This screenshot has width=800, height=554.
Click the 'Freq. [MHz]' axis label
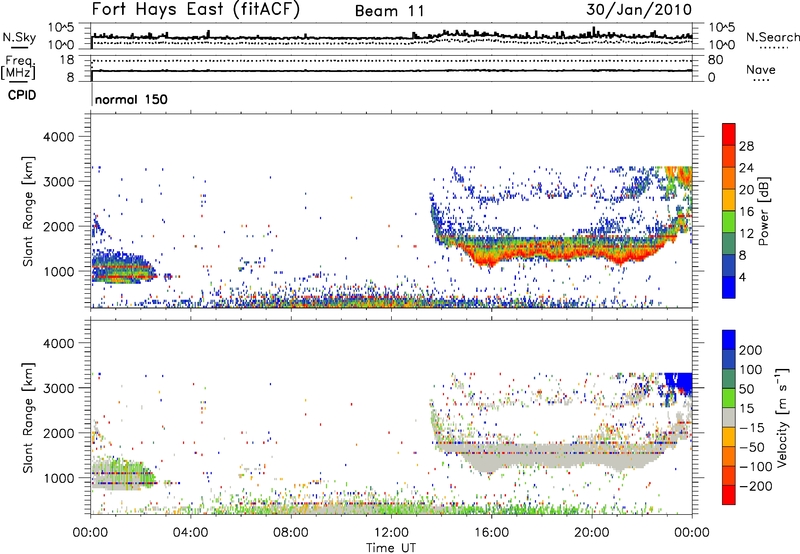(x=20, y=68)
